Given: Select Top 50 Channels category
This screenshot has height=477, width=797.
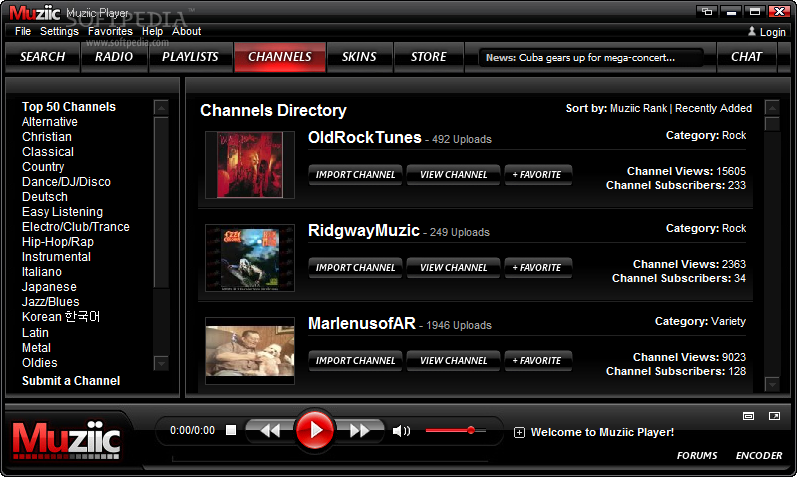Looking at the screenshot, I should (69, 107).
